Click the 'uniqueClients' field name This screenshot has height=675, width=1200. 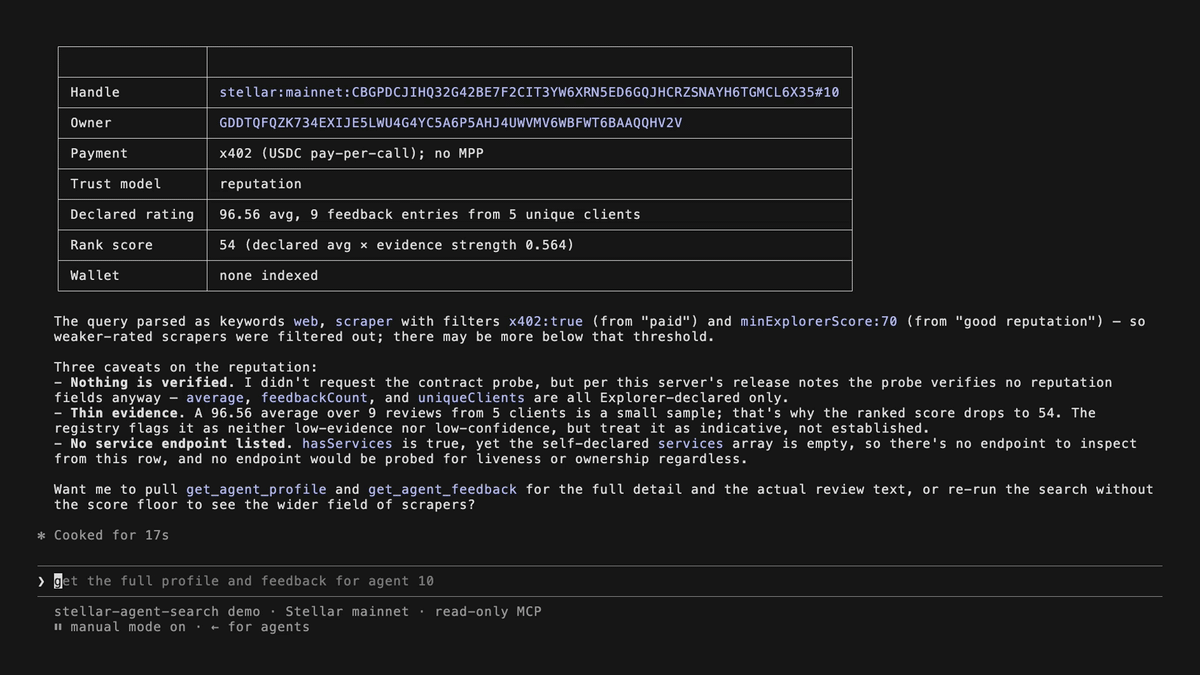pos(472,397)
